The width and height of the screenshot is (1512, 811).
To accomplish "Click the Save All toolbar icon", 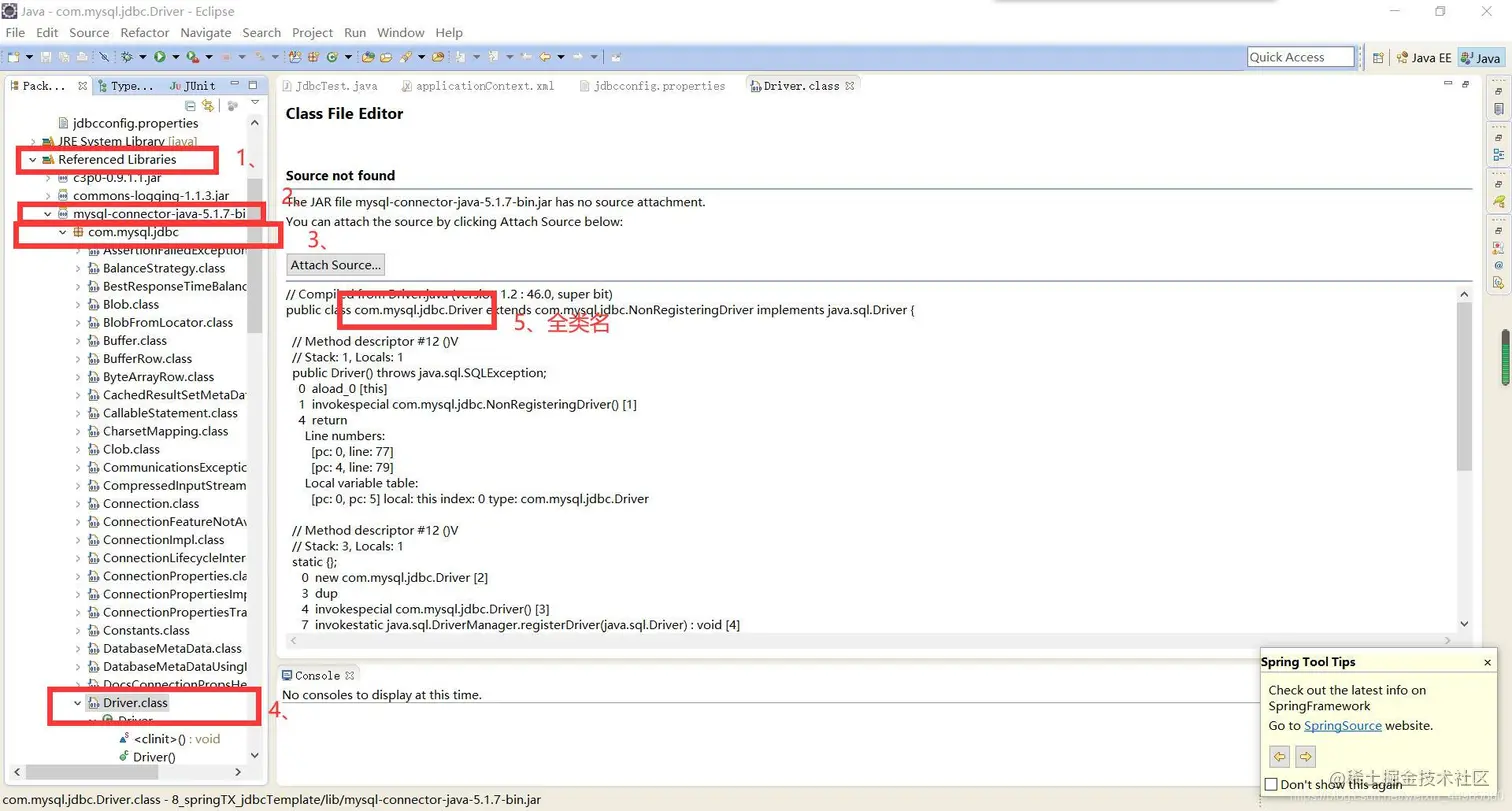I will 64,57.
